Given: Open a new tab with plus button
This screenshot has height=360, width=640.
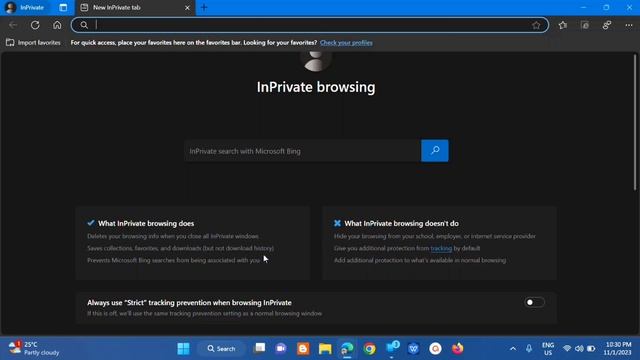Looking at the screenshot, I should click(x=204, y=7).
